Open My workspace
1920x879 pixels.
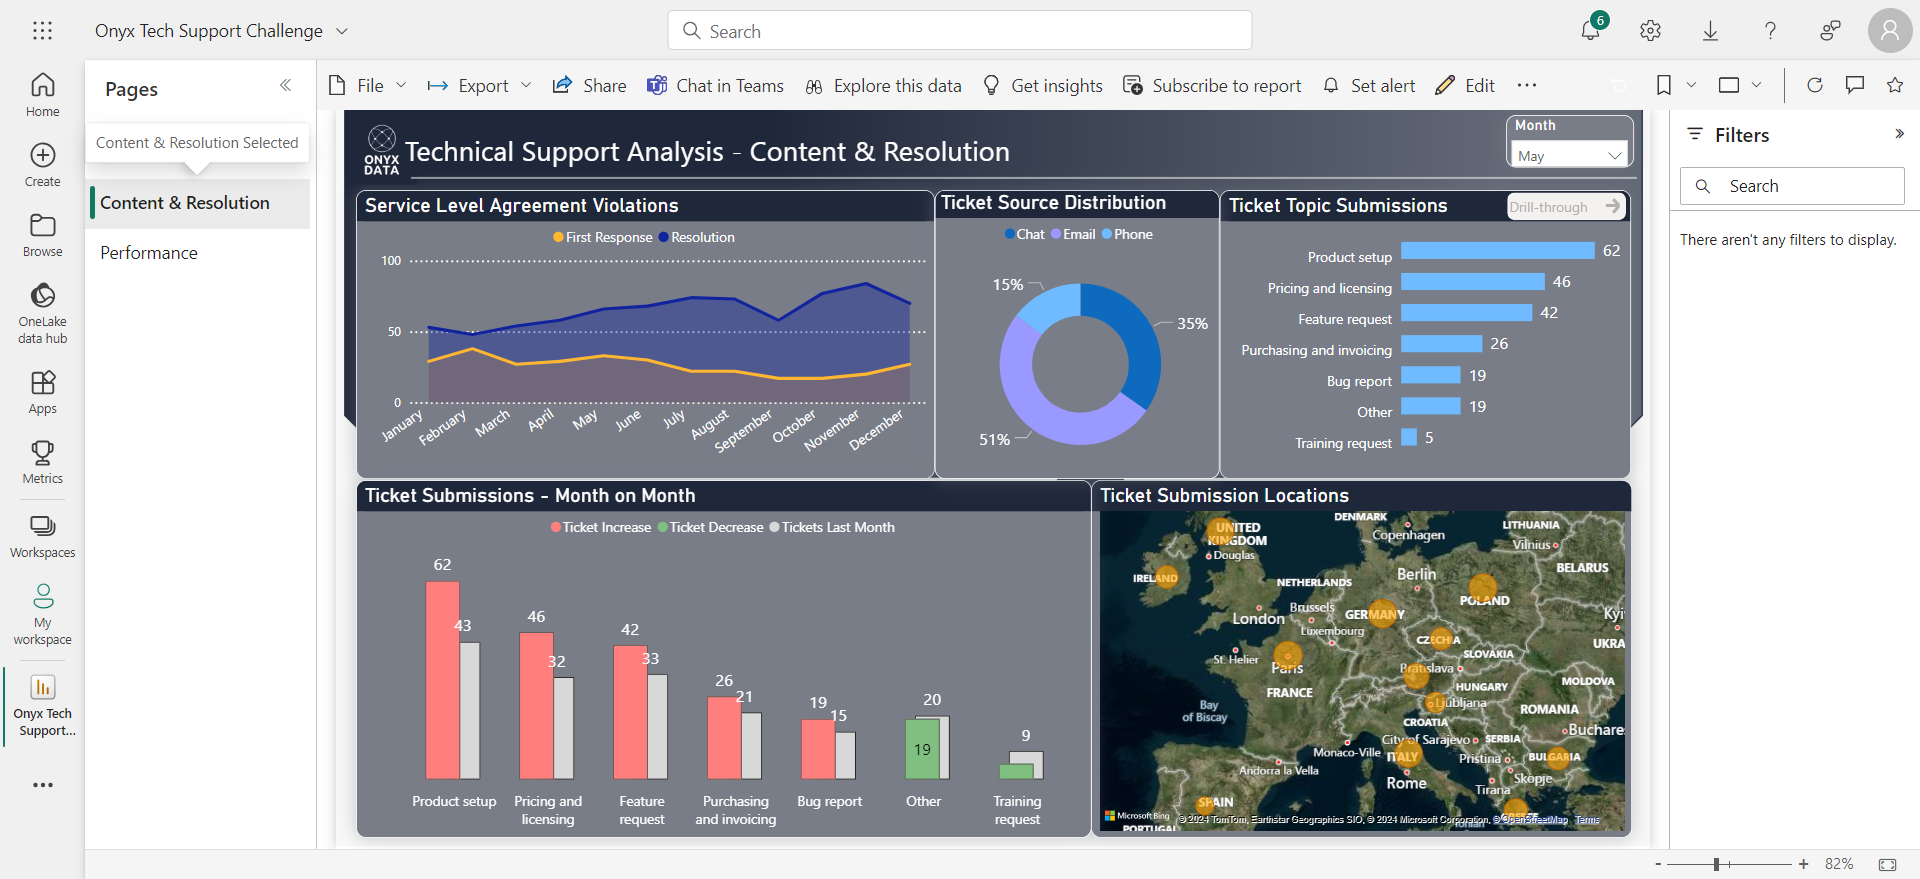click(42, 614)
